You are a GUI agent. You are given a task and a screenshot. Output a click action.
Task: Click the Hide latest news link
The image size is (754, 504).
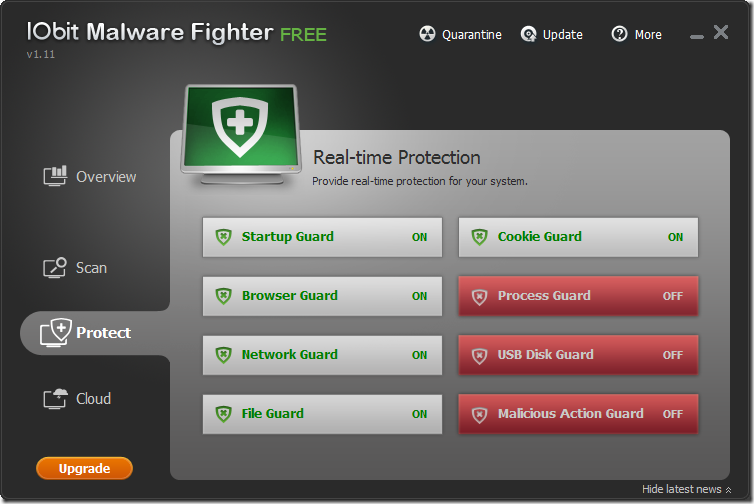coord(681,490)
